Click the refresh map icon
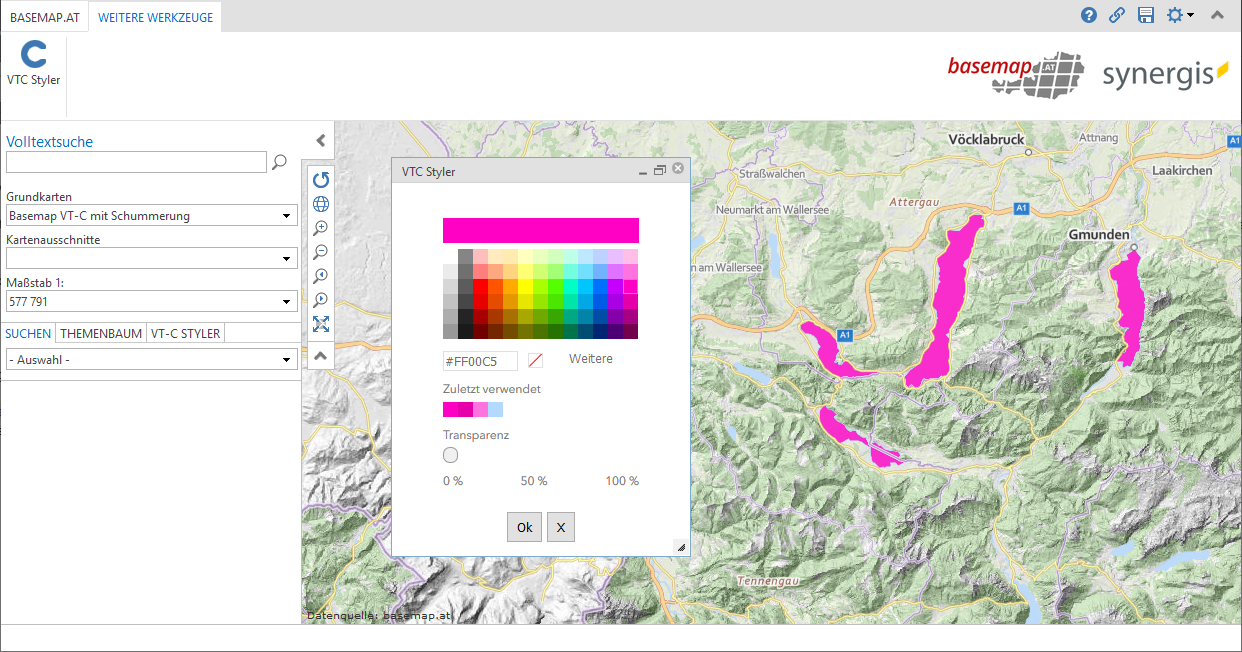 click(321, 180)
